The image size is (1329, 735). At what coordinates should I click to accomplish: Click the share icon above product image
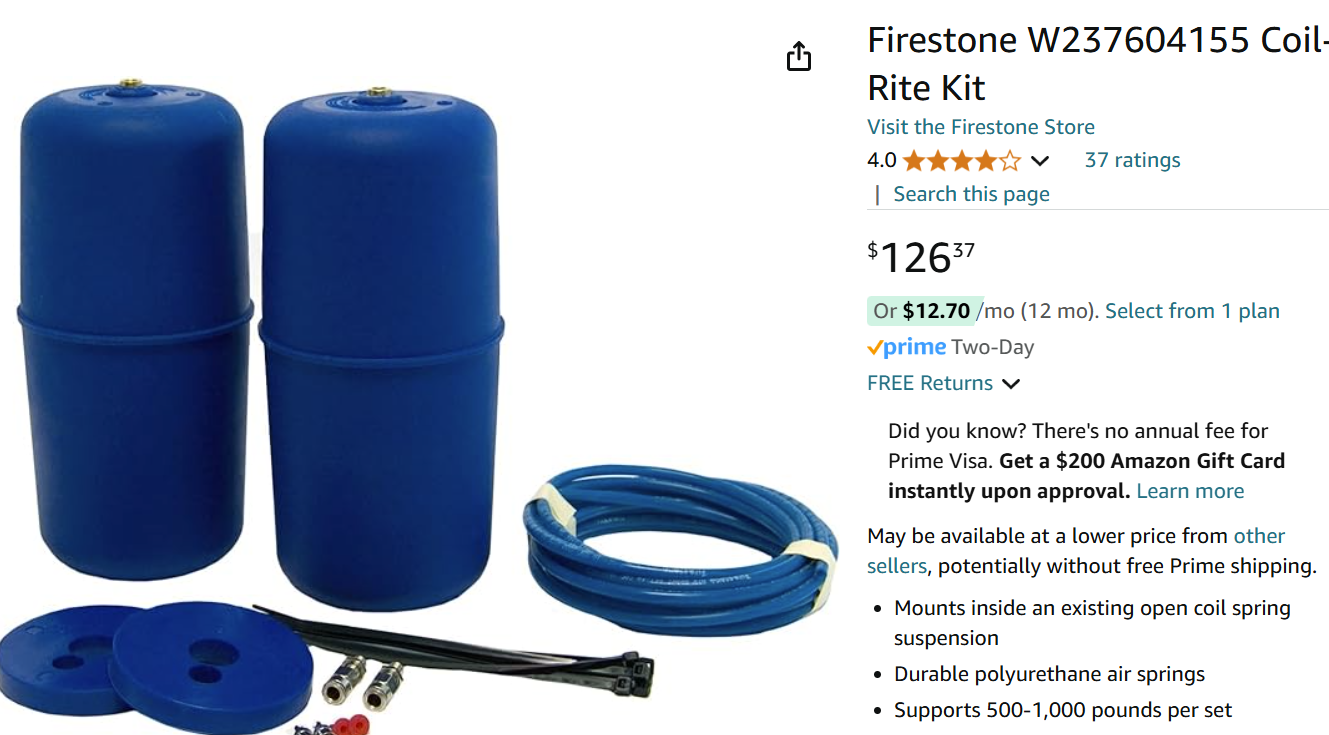pyautogui.click(x=799, y=57)
